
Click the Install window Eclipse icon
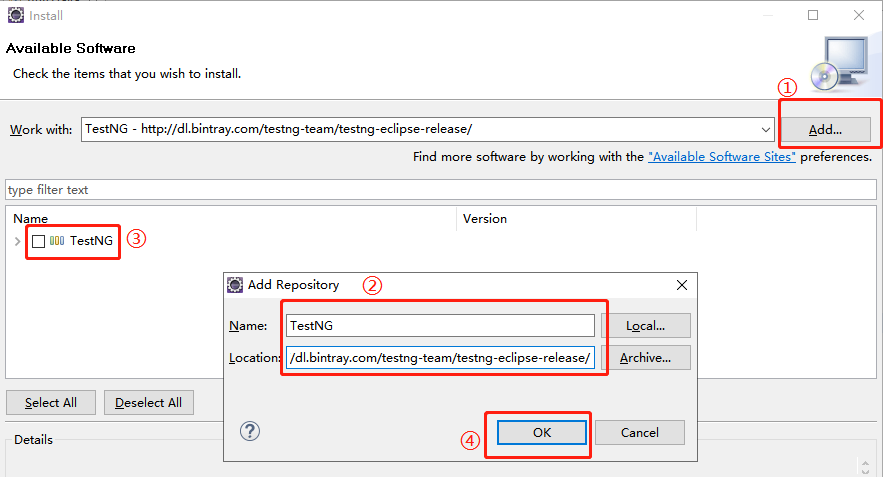click(16, 15)
